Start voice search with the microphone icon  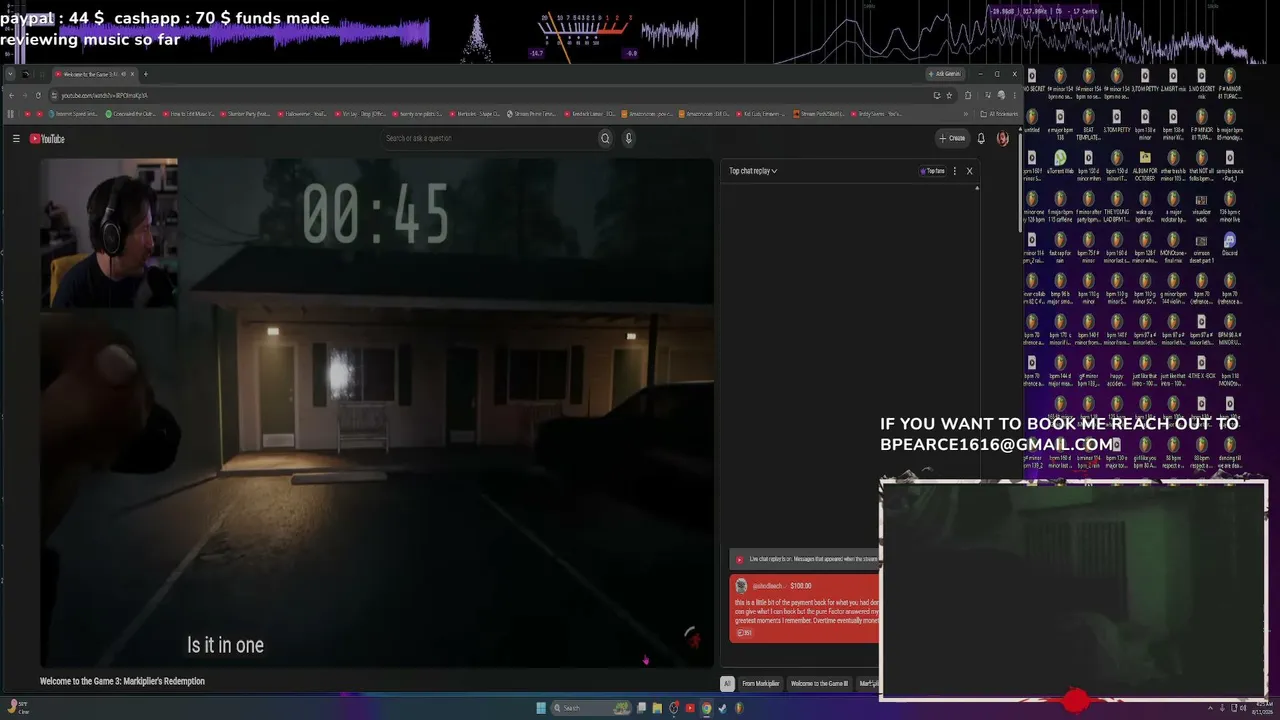click(629, 138)
